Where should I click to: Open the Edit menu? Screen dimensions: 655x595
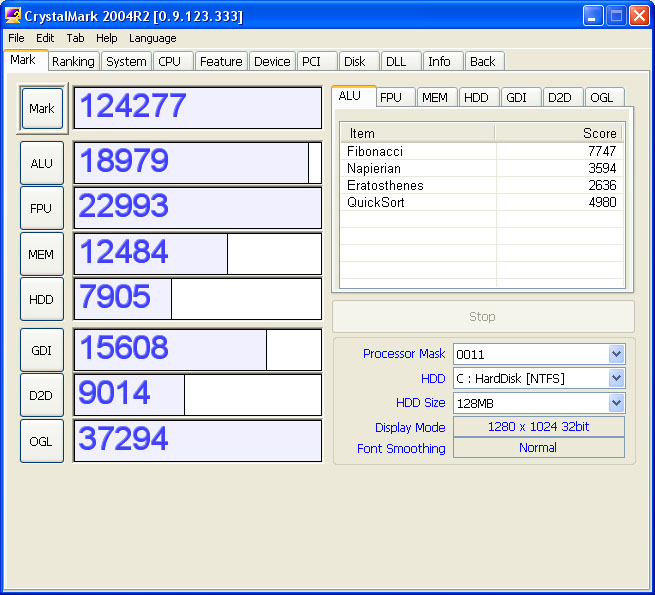tap(45, 38)
